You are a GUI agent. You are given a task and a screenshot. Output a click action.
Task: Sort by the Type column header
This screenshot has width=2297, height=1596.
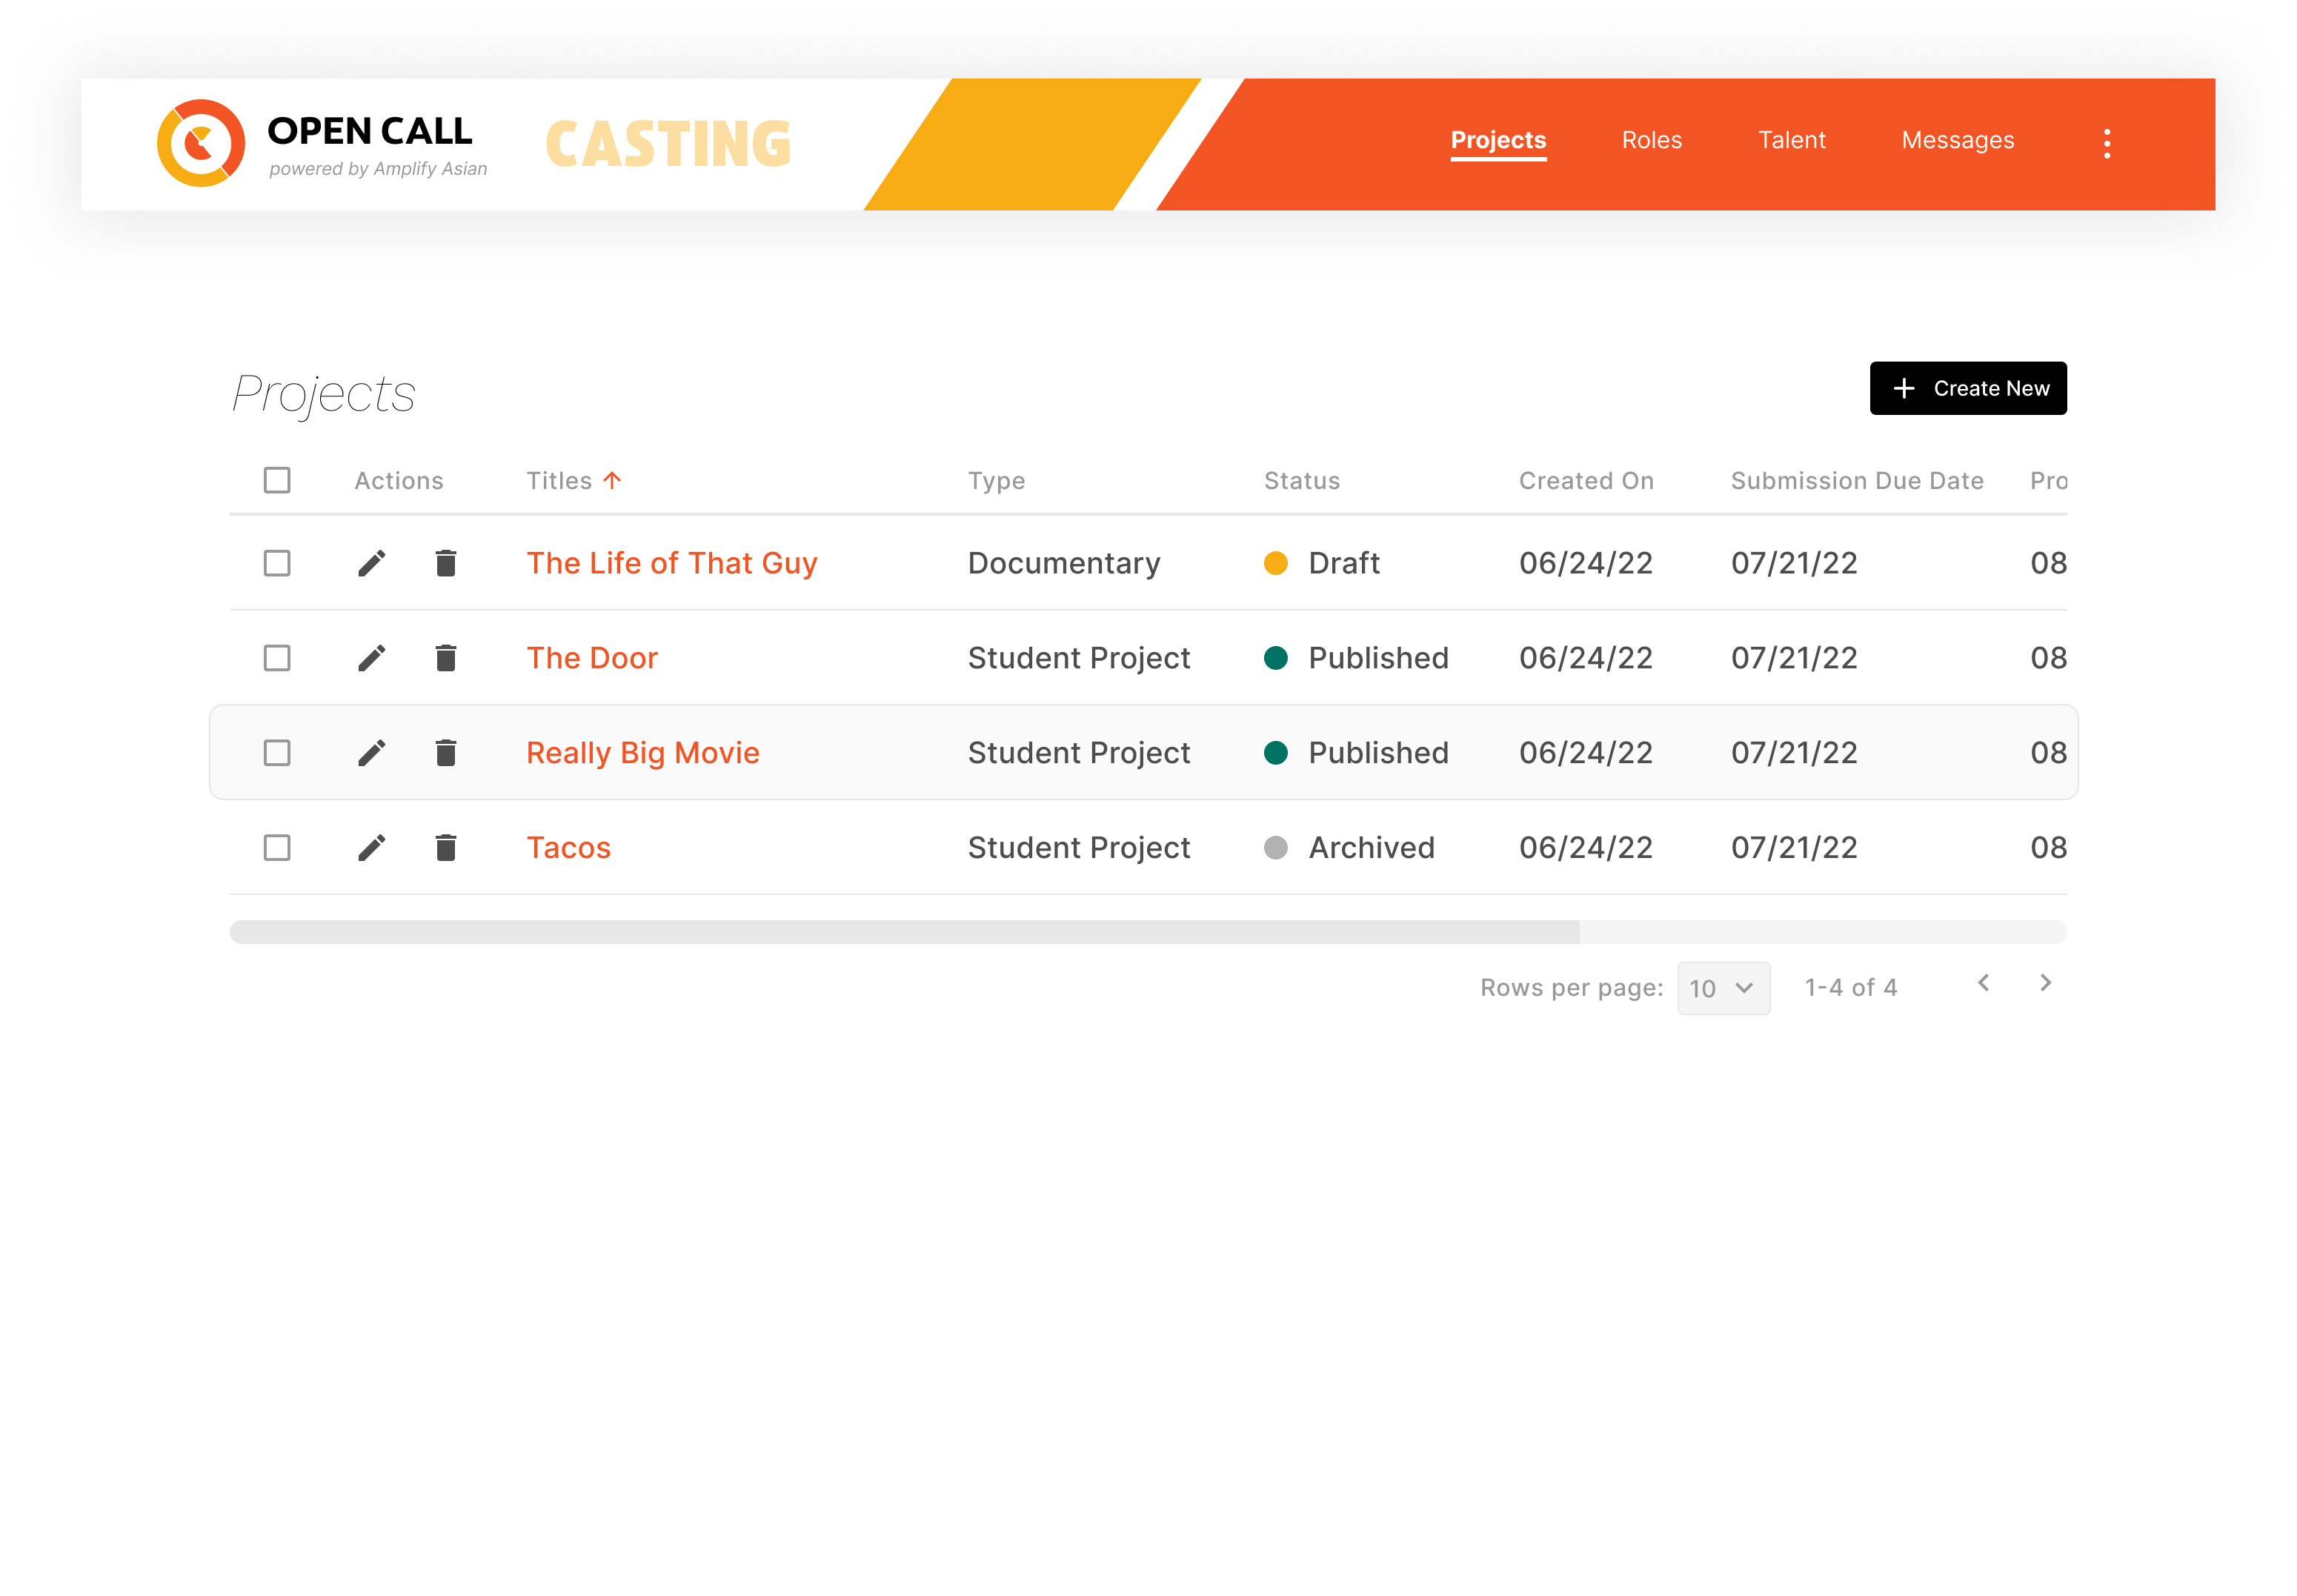tap(996, 481)
